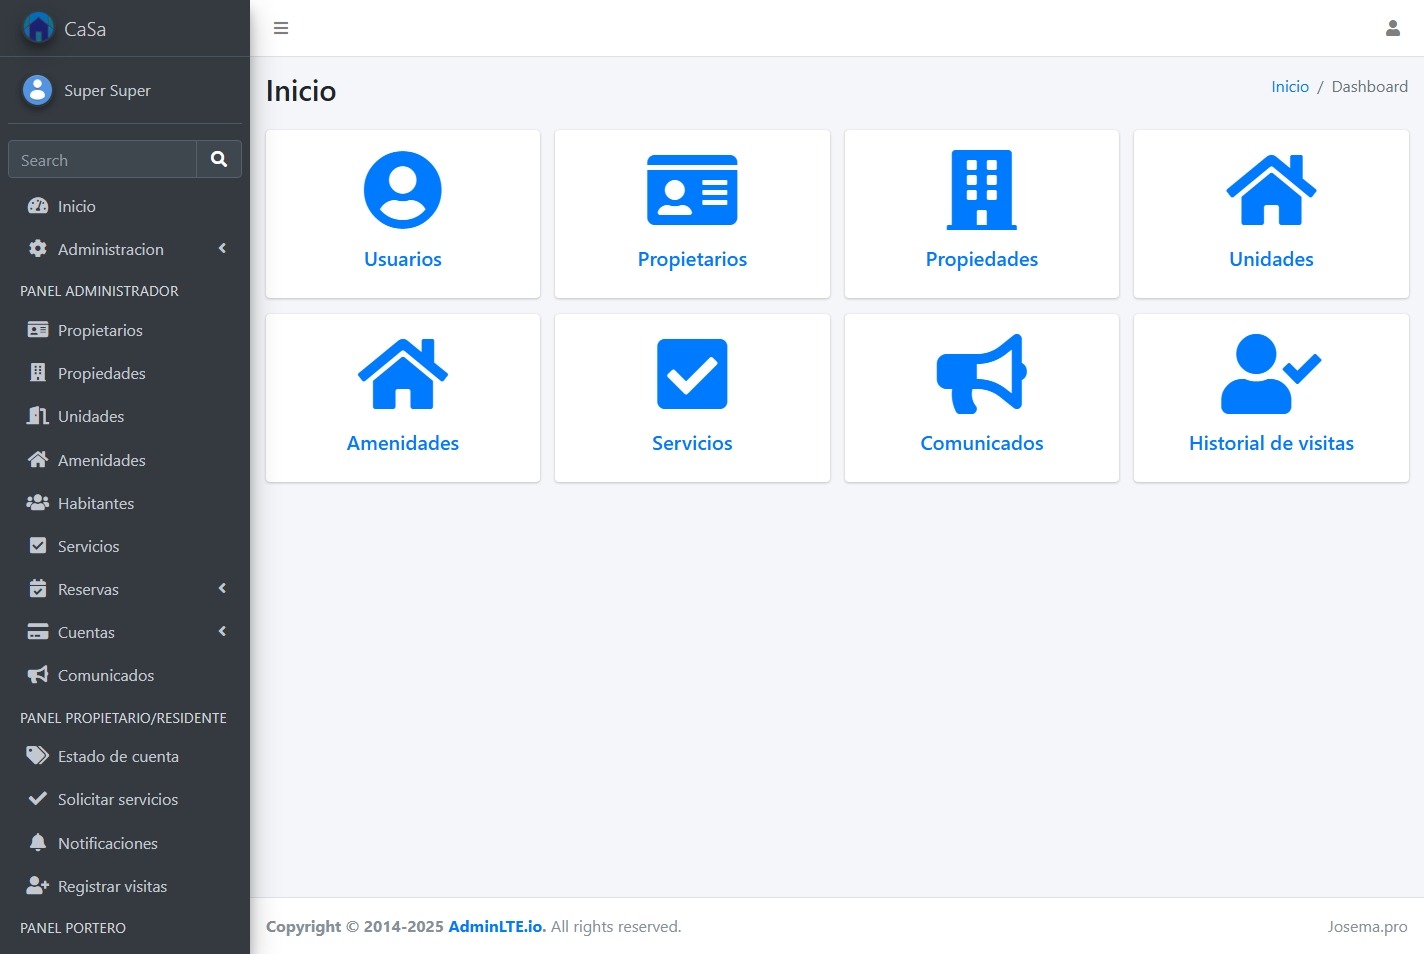Expand the Reservas sidebar section
Image resolution: width=1424 pixels, height=954 pixels.
(x=90, y=589)
